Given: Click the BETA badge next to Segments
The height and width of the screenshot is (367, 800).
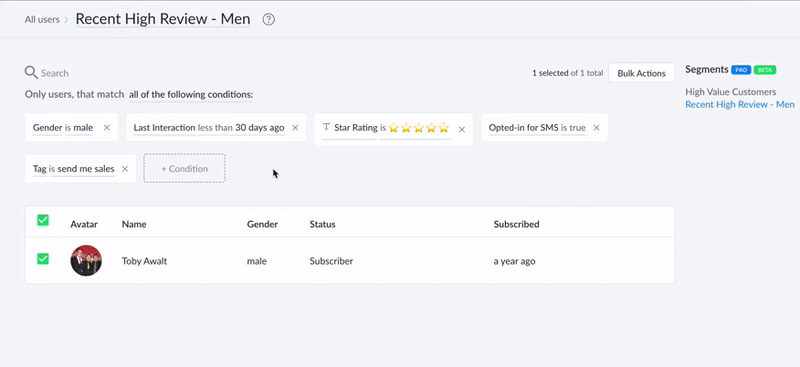Looking at the screenshot, I should coord(765,70).
